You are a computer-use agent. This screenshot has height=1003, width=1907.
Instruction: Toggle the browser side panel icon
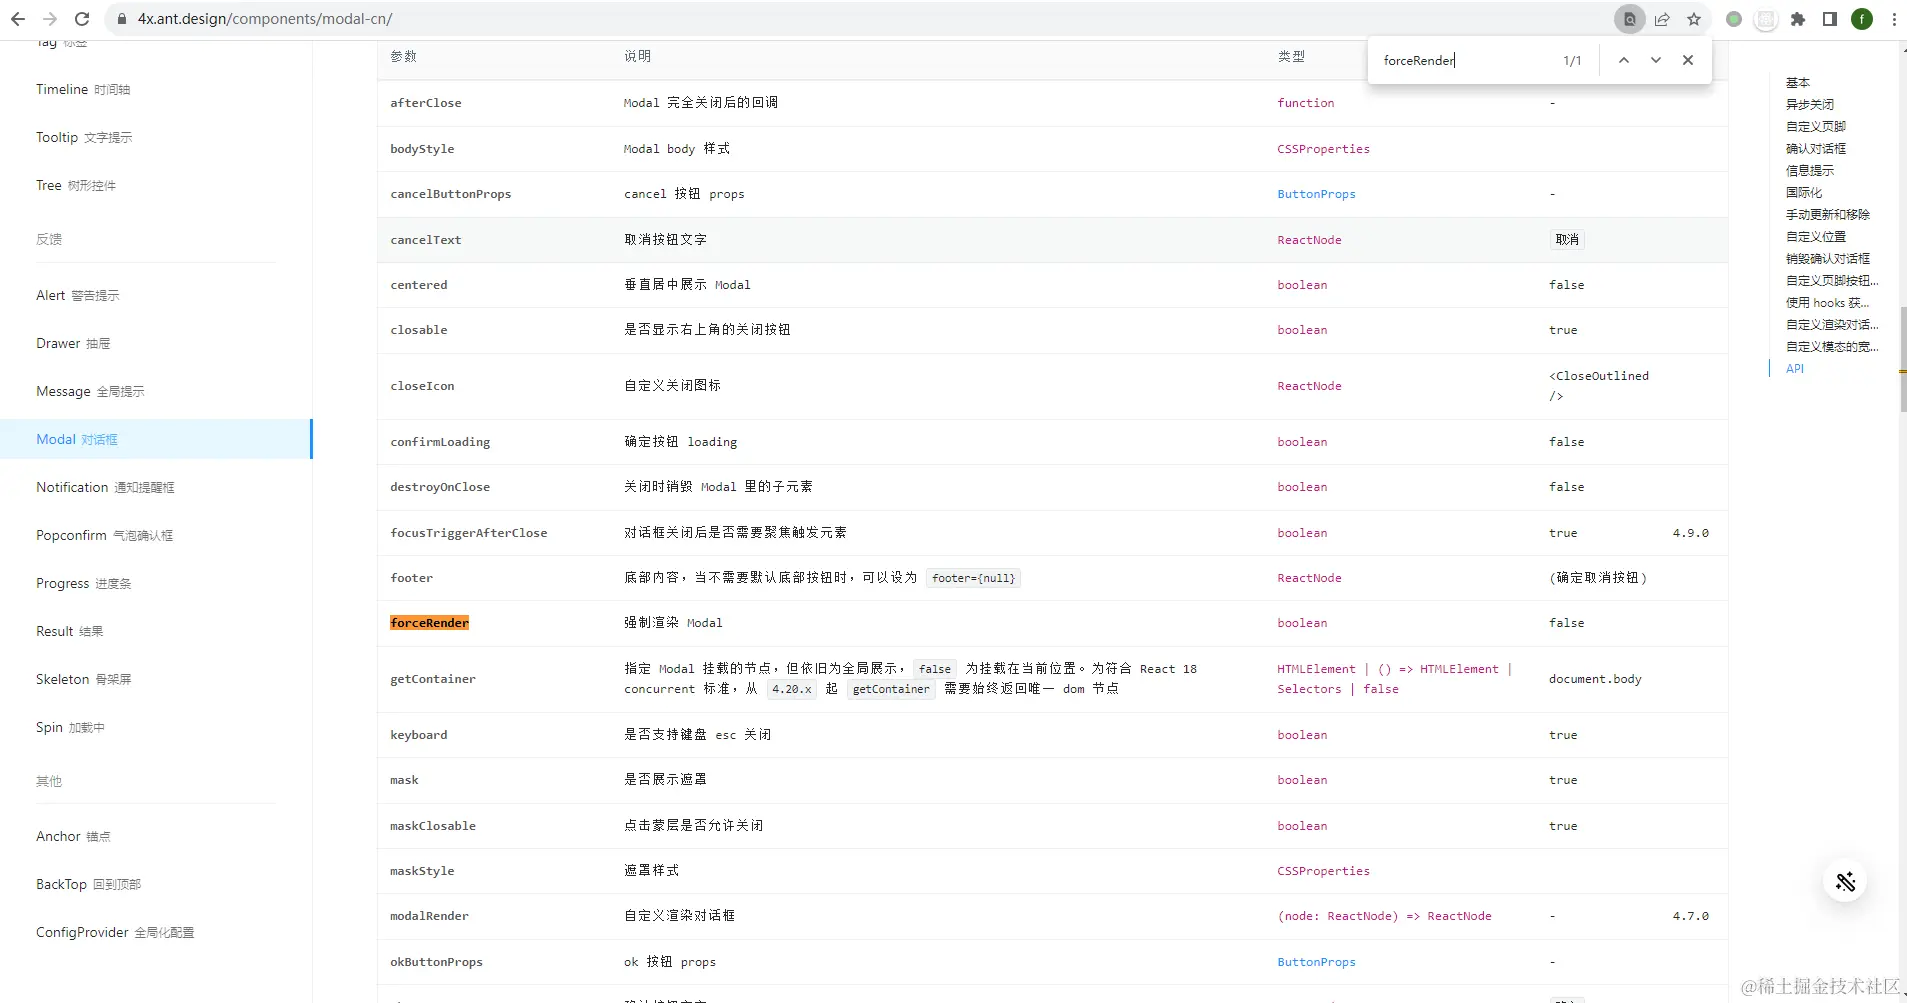[x=1830, y=19]
